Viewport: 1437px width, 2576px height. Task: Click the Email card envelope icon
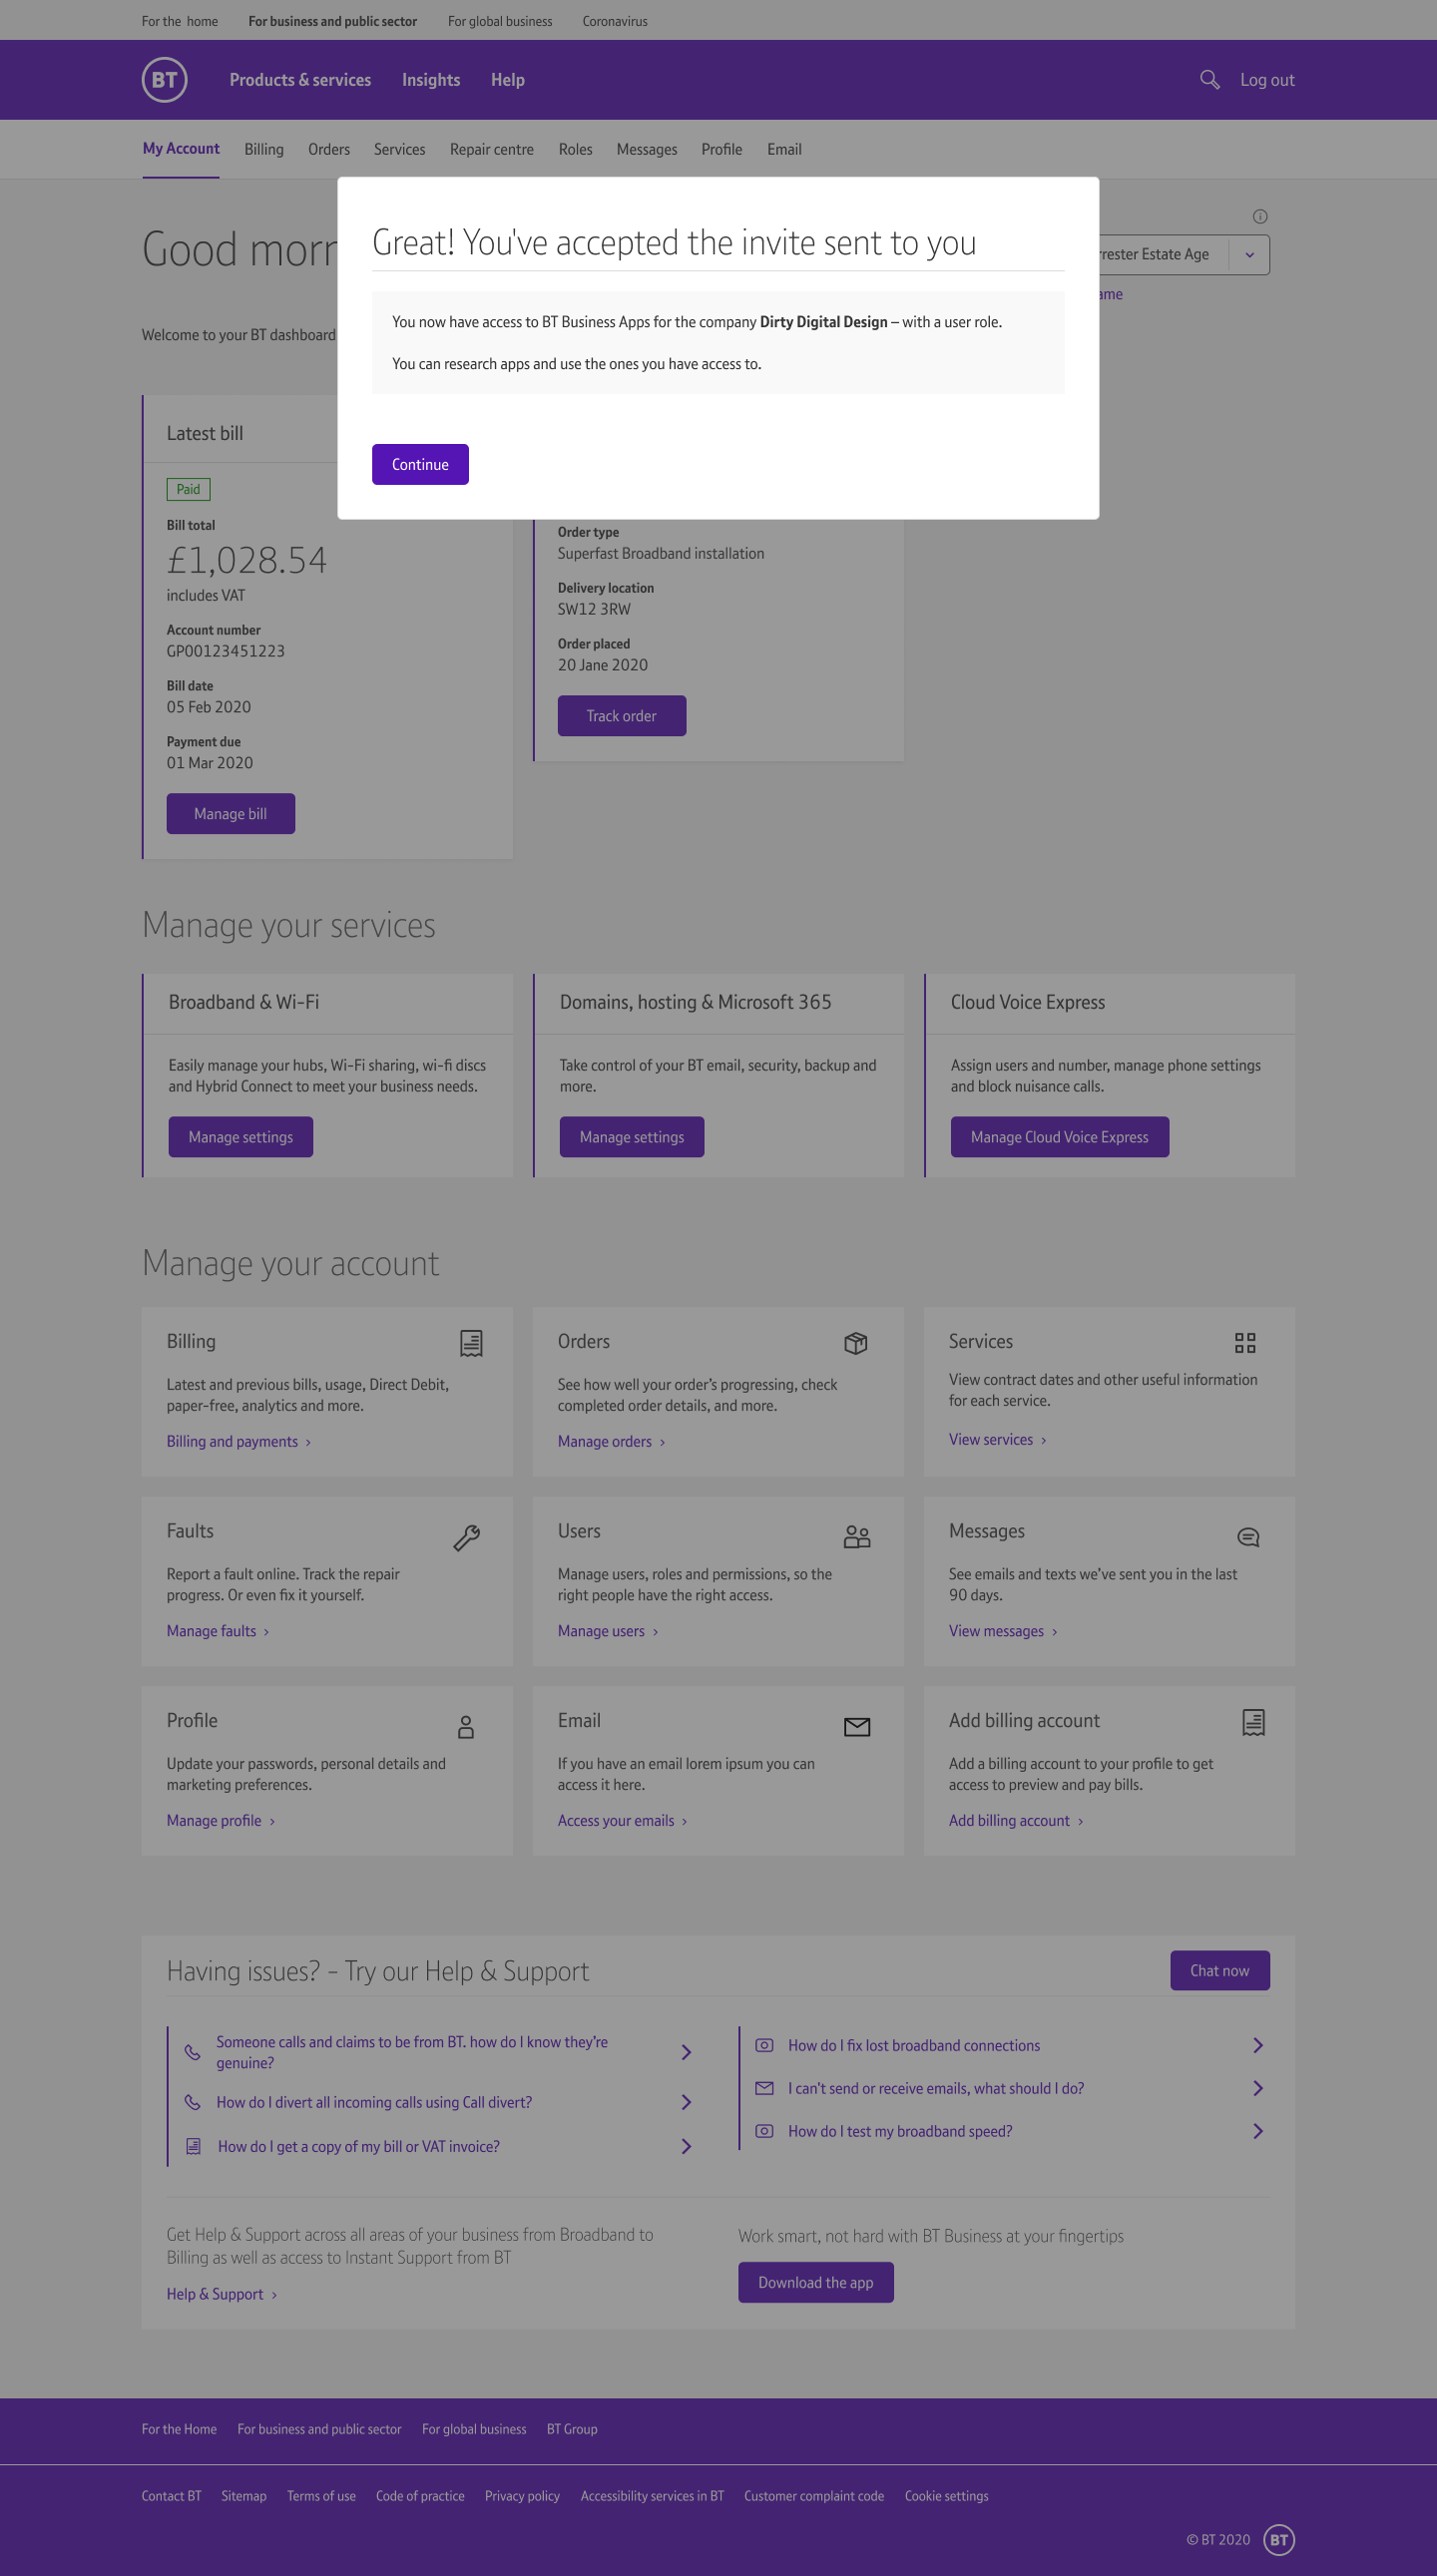857,1727
